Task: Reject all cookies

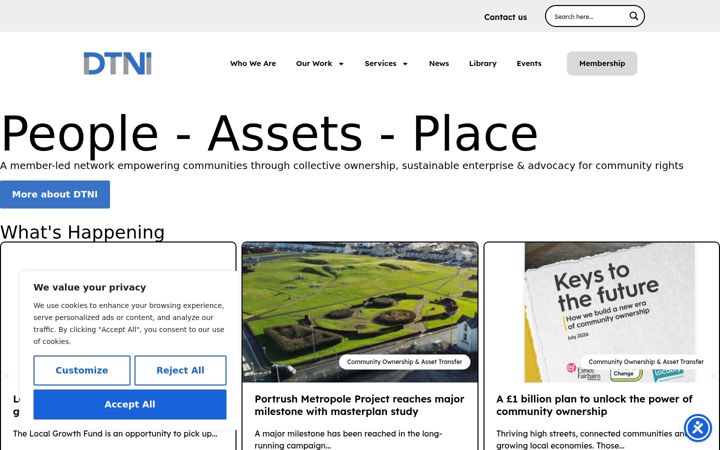Action: pyautogui.click(x=180, y=370)
